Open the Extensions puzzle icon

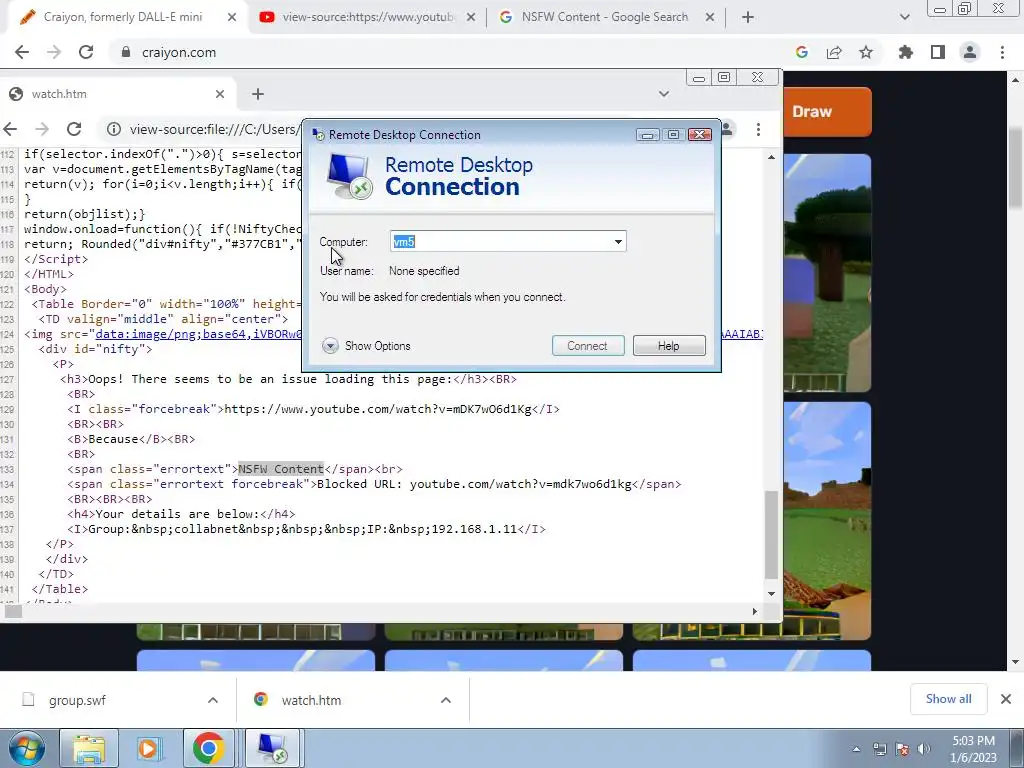click(x=906, y=52)
